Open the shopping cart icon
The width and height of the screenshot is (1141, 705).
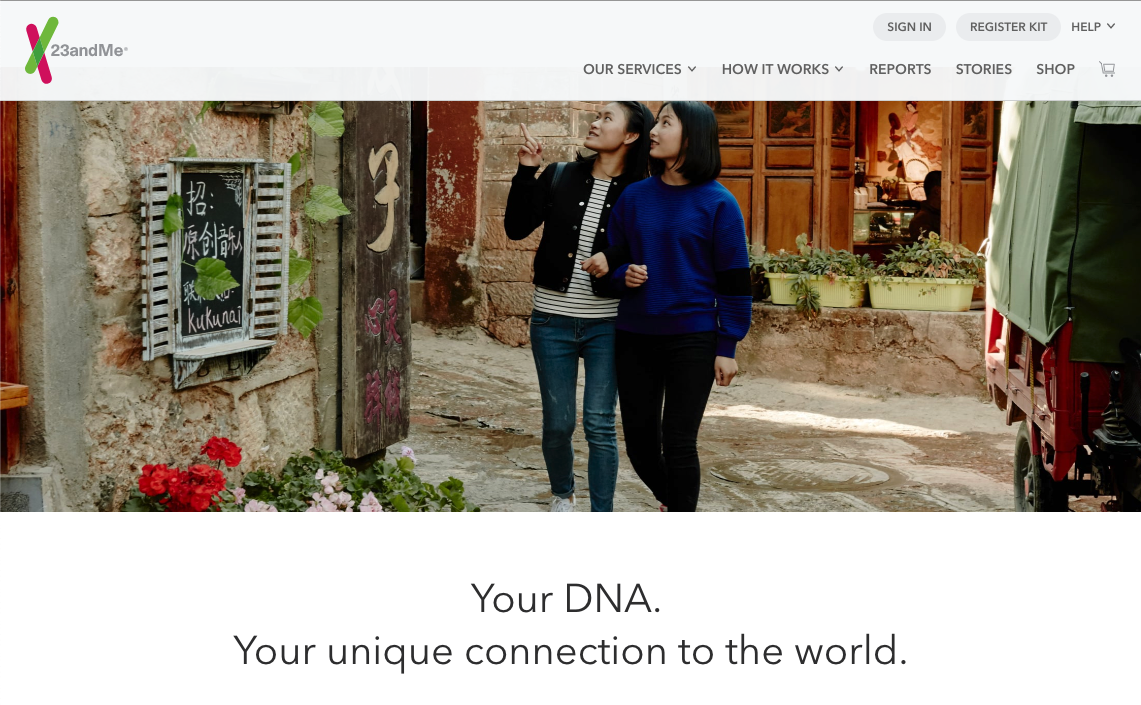point(1107,69)
